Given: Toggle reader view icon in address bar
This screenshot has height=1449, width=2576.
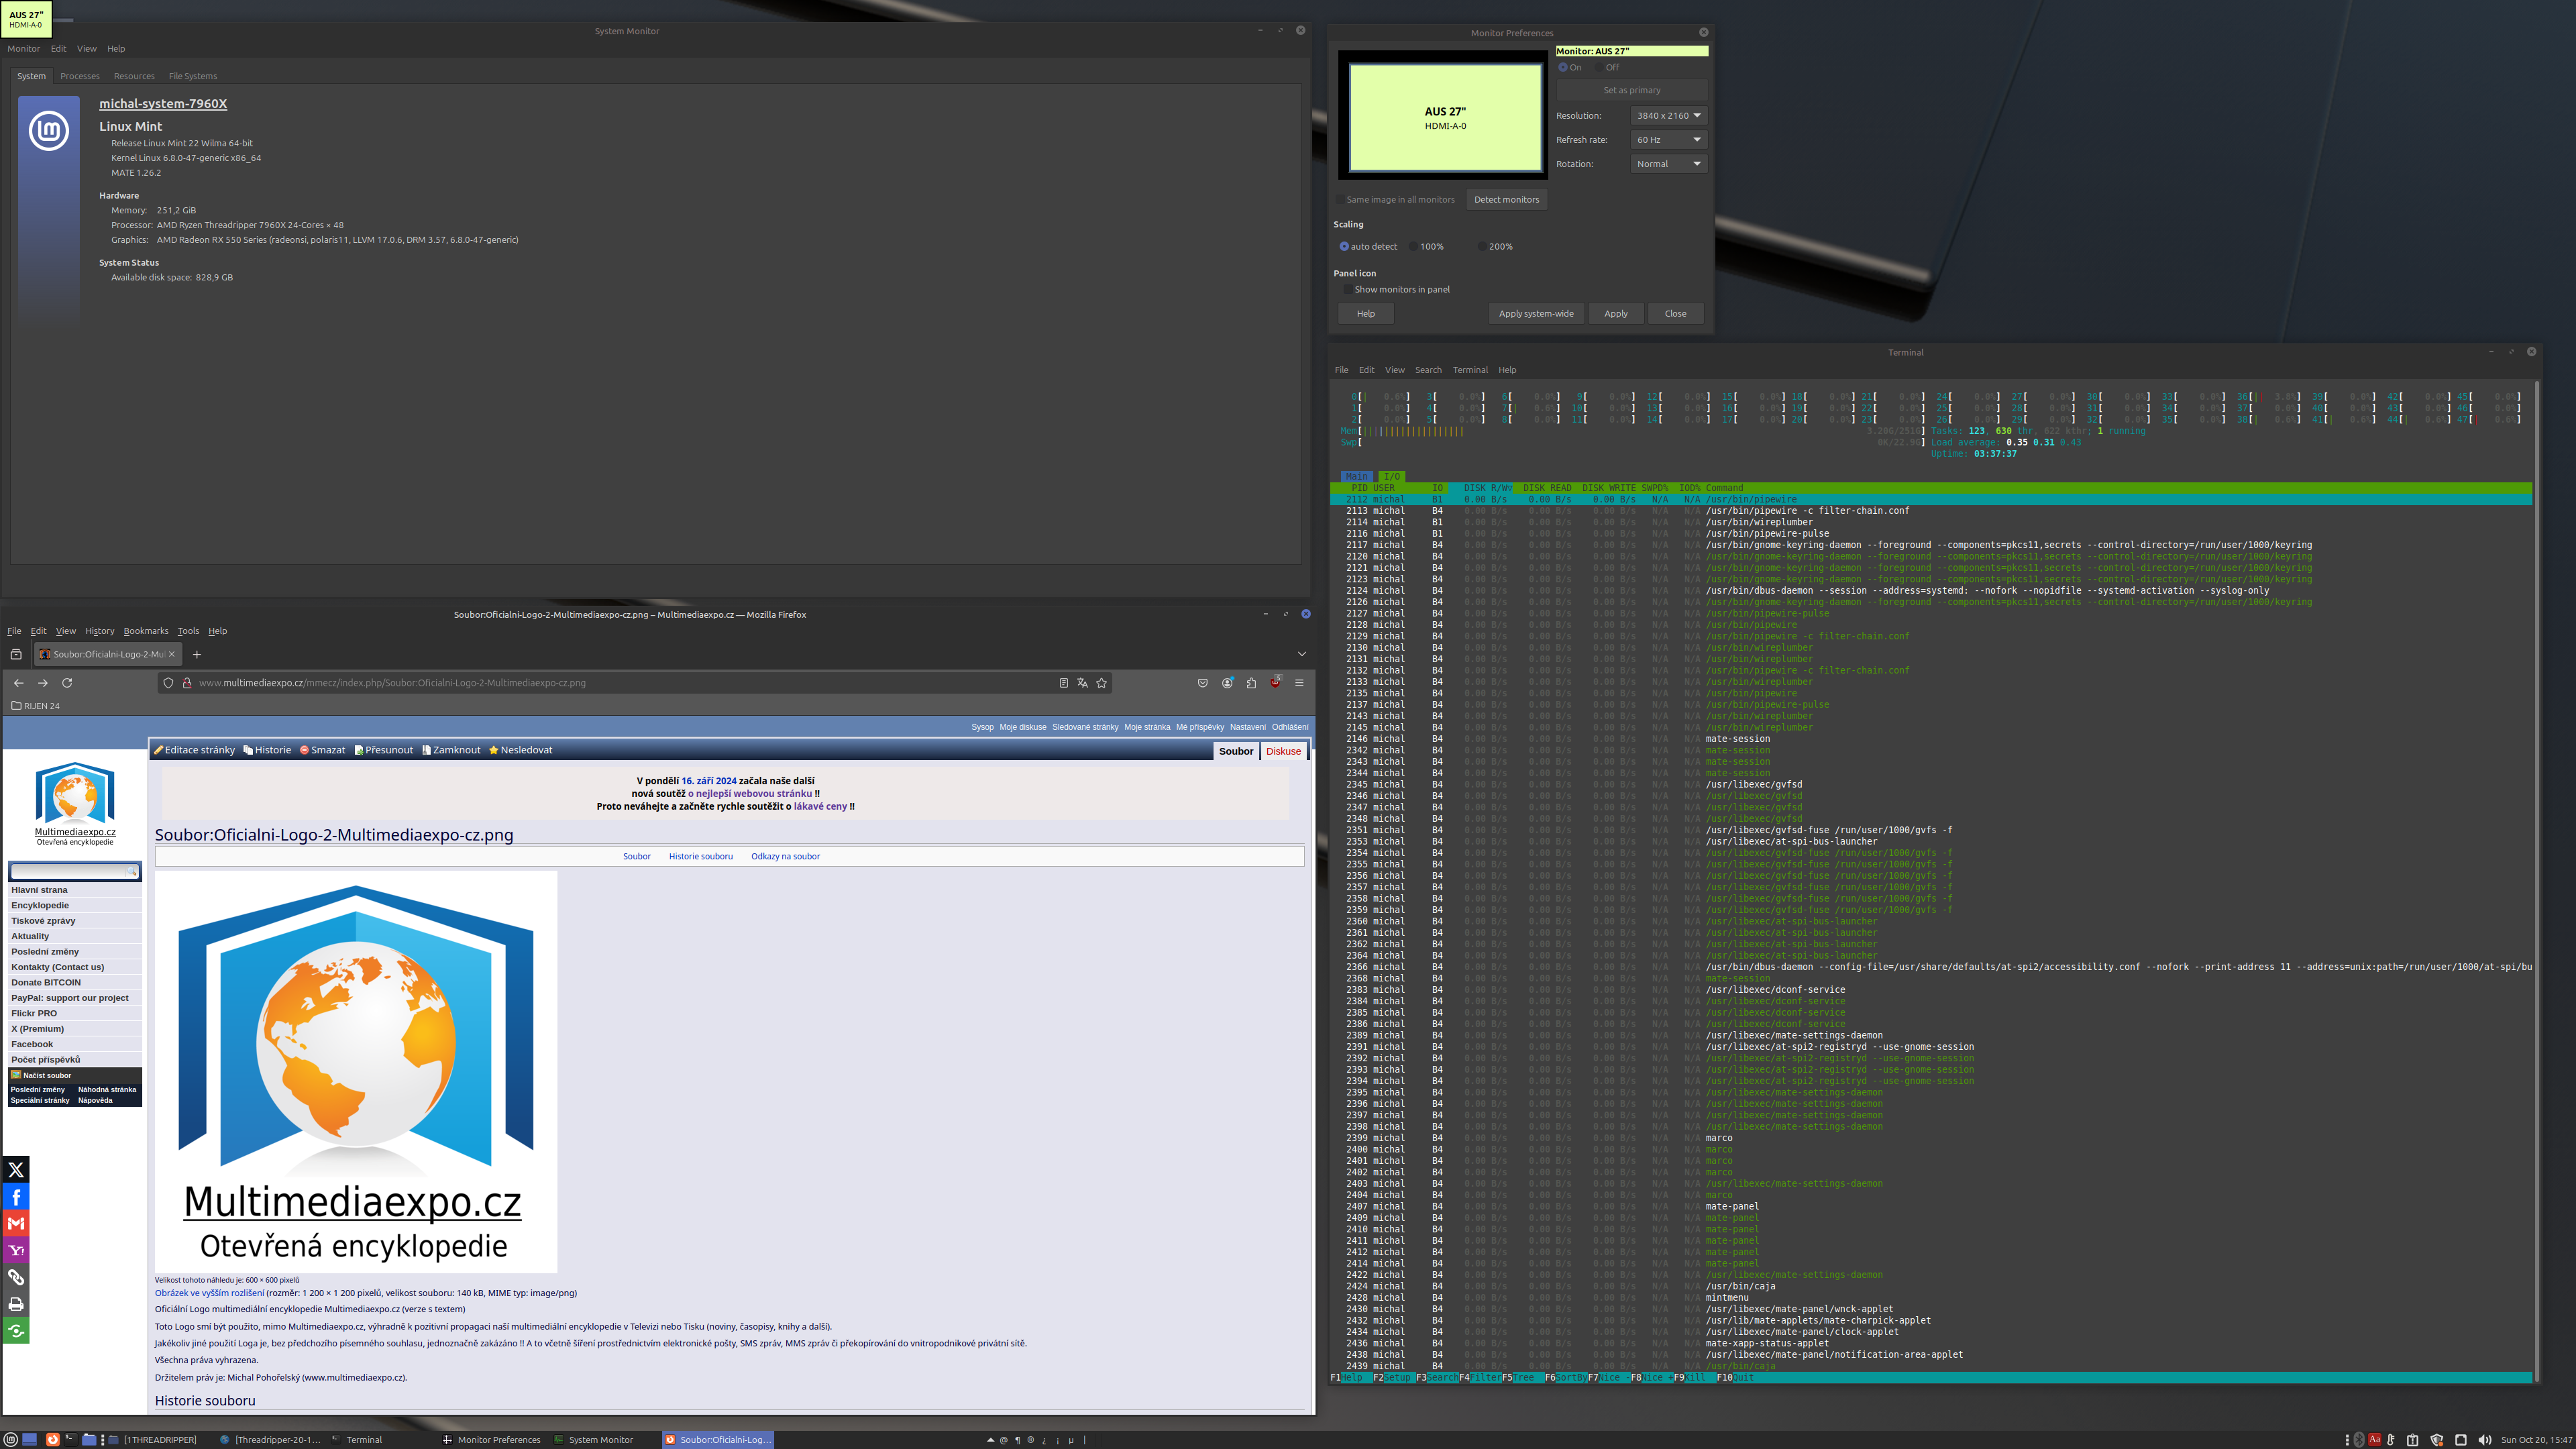Looking at the screenshot, I should point(1063,683).
